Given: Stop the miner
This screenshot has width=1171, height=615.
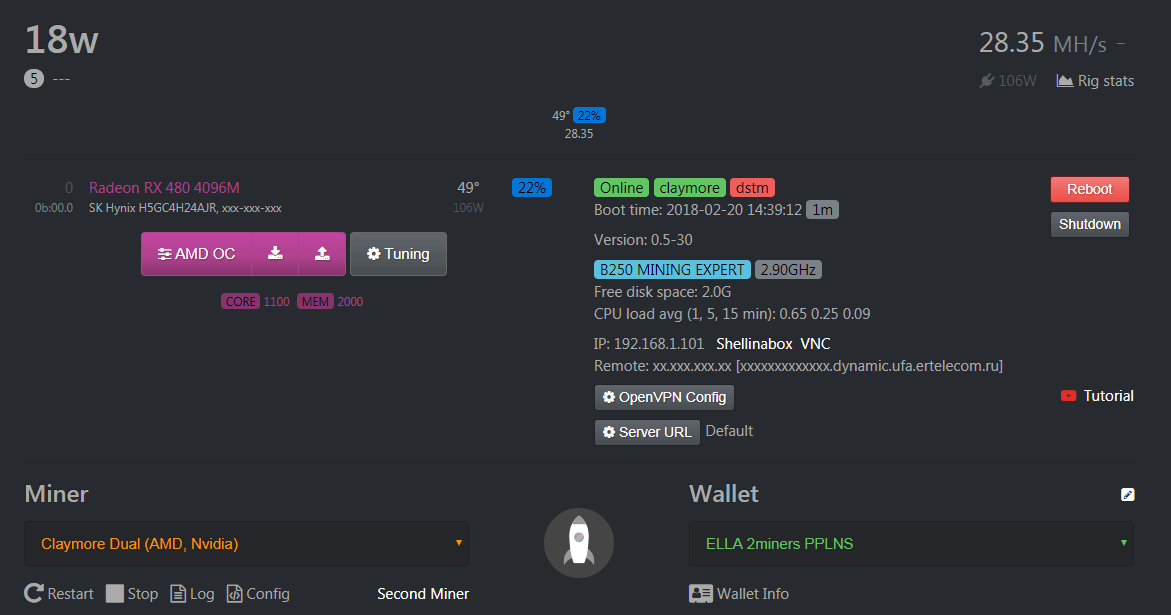Looking at the screenshot, I should click(132, 594).
